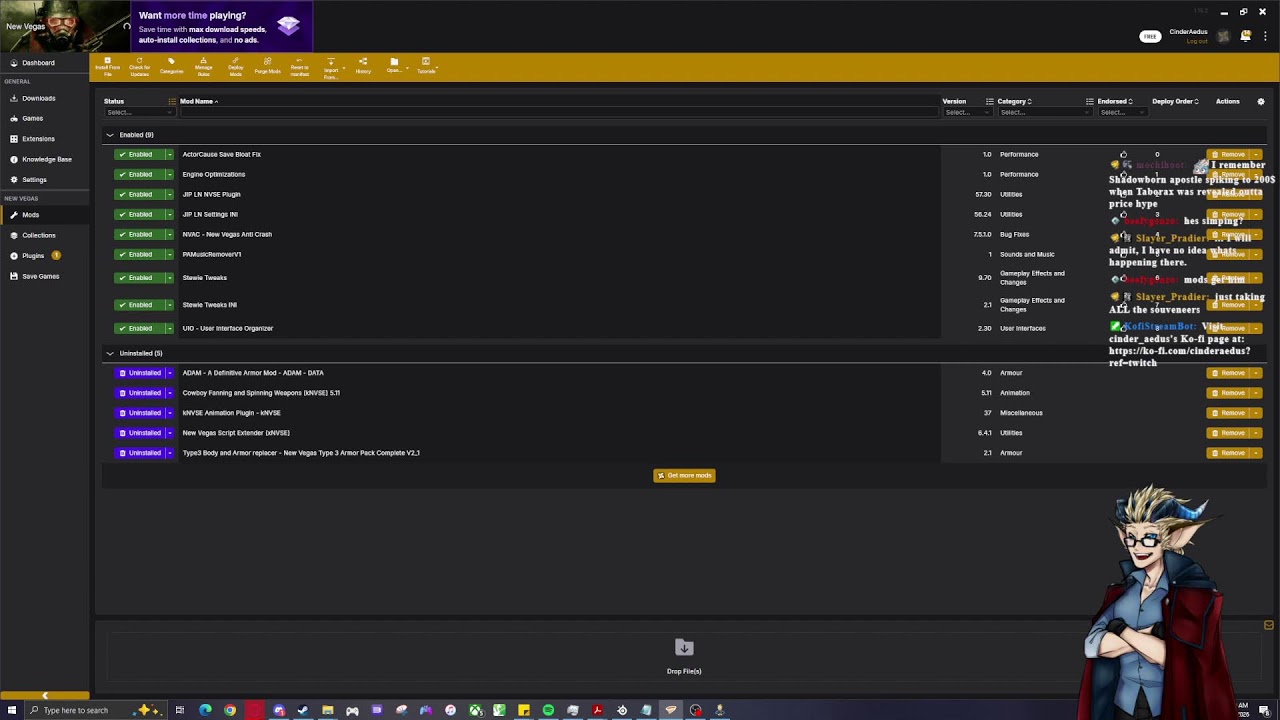The width and height of the screenshot is (1280, 720).
Task: Click Reset to manifest icon
Action: (x=299, y=66)
